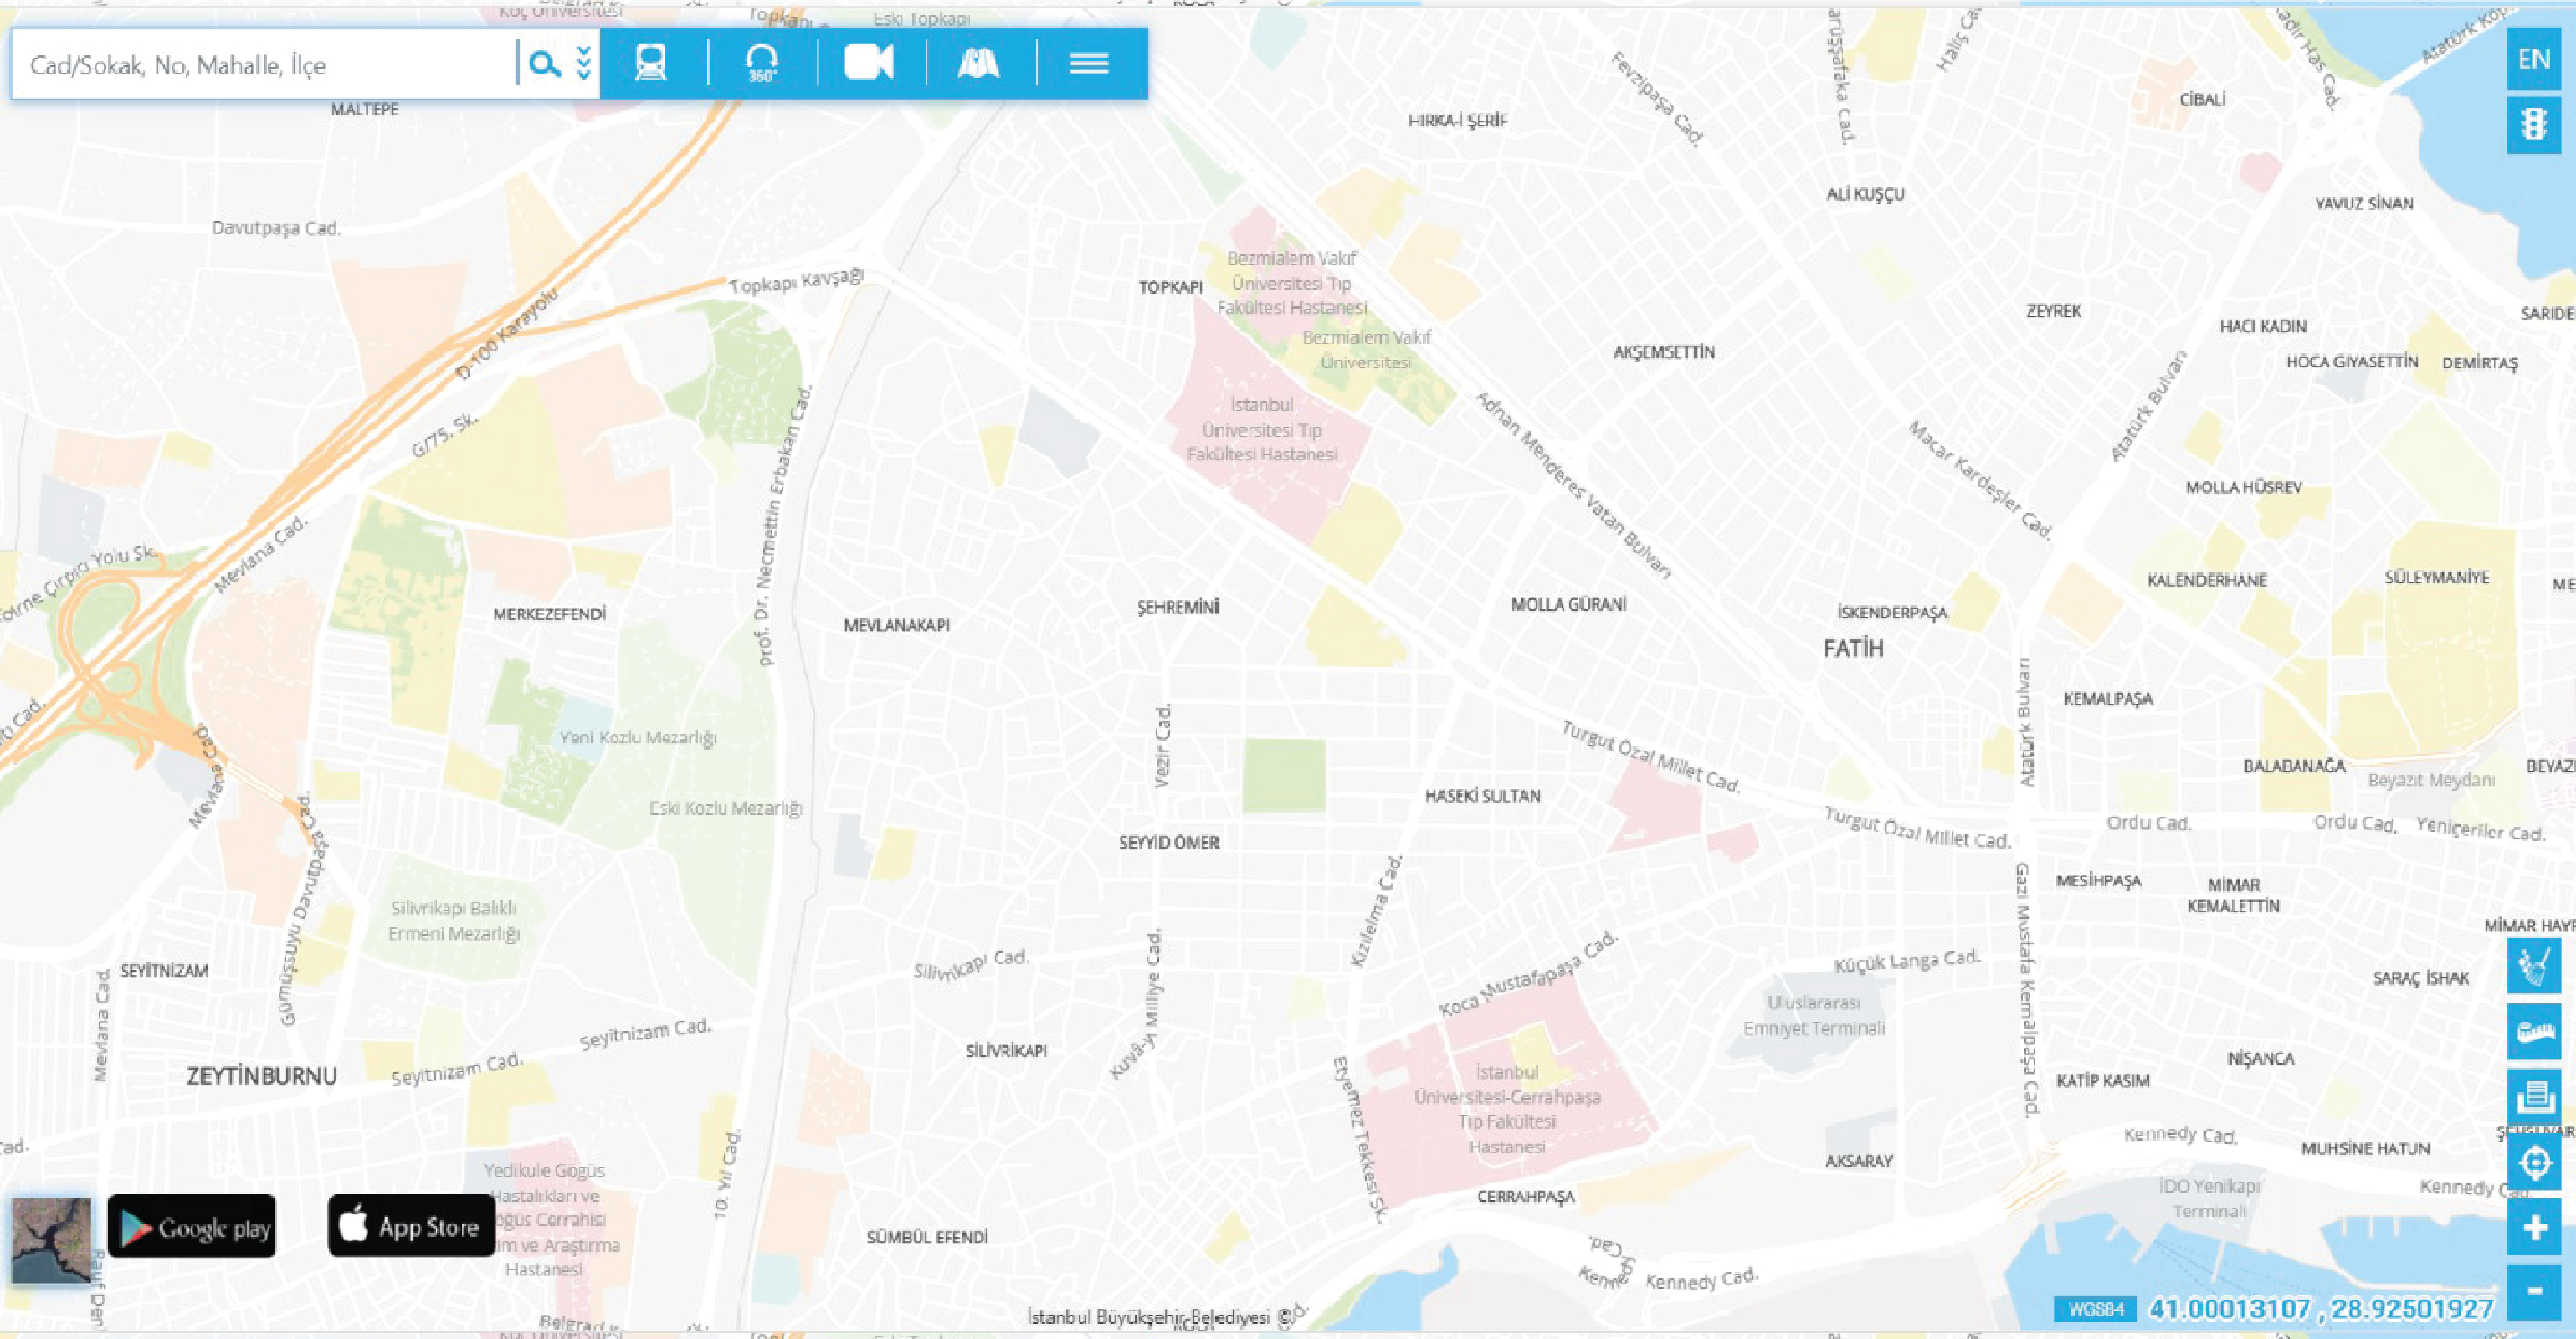
Task: Switch language with the EN button
Action: (x=2534, y=59)
